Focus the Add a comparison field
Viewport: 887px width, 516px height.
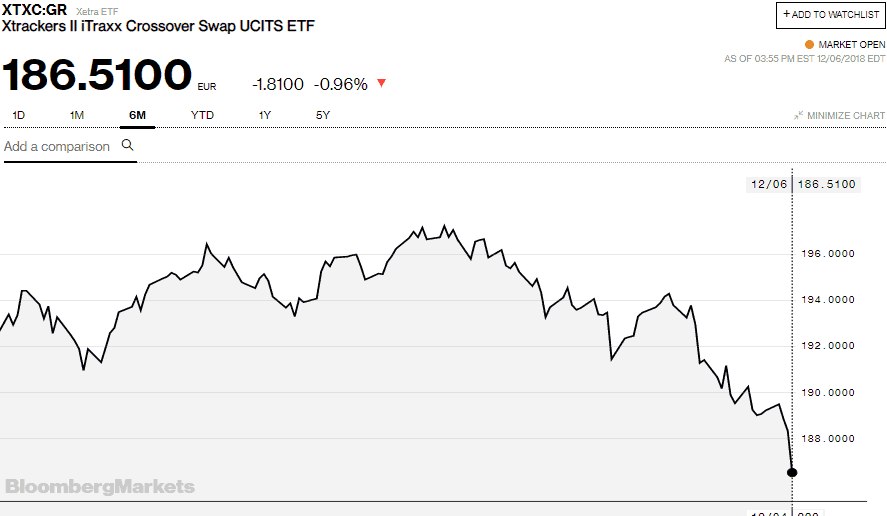pos(57,146)
